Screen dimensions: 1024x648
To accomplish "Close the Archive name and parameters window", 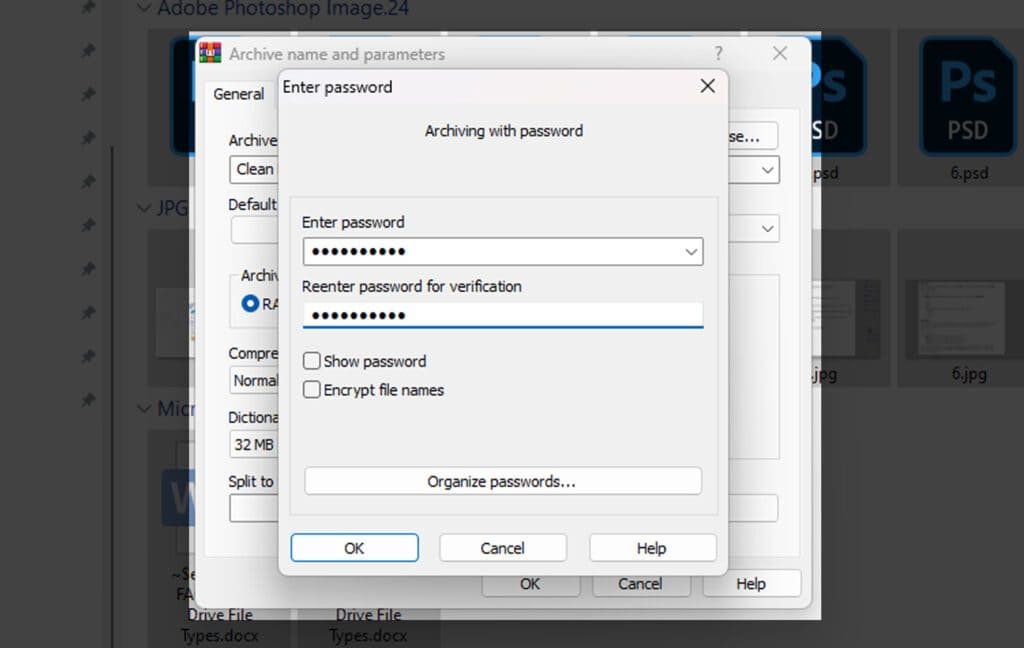I will [x=780, y=53].
